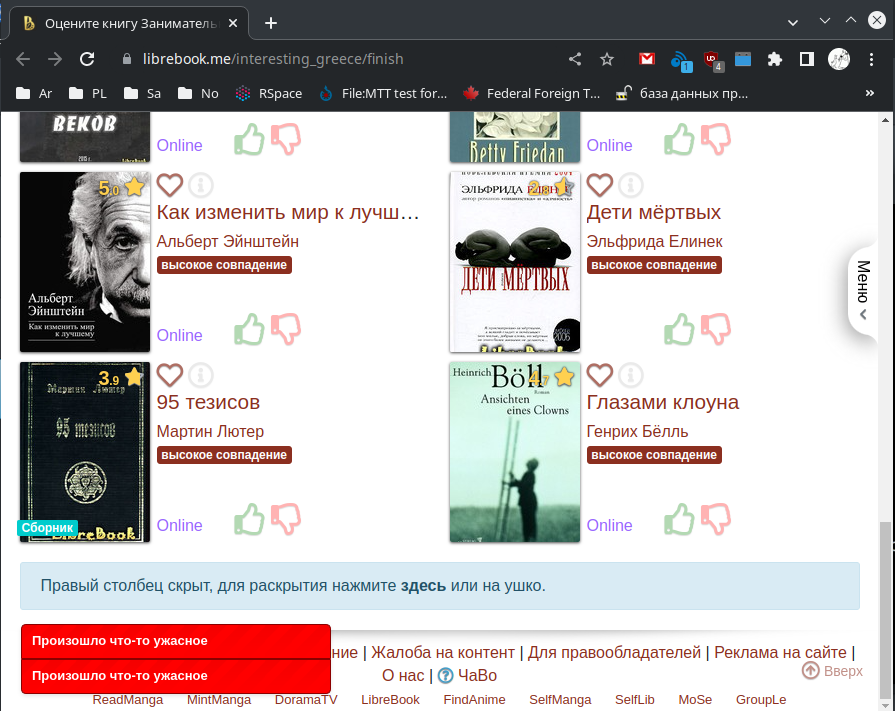Viewport: 895px width, 711px height.
Task: Show info for the Einstein book
Action: pyautogui.click(x=200, y=185)
